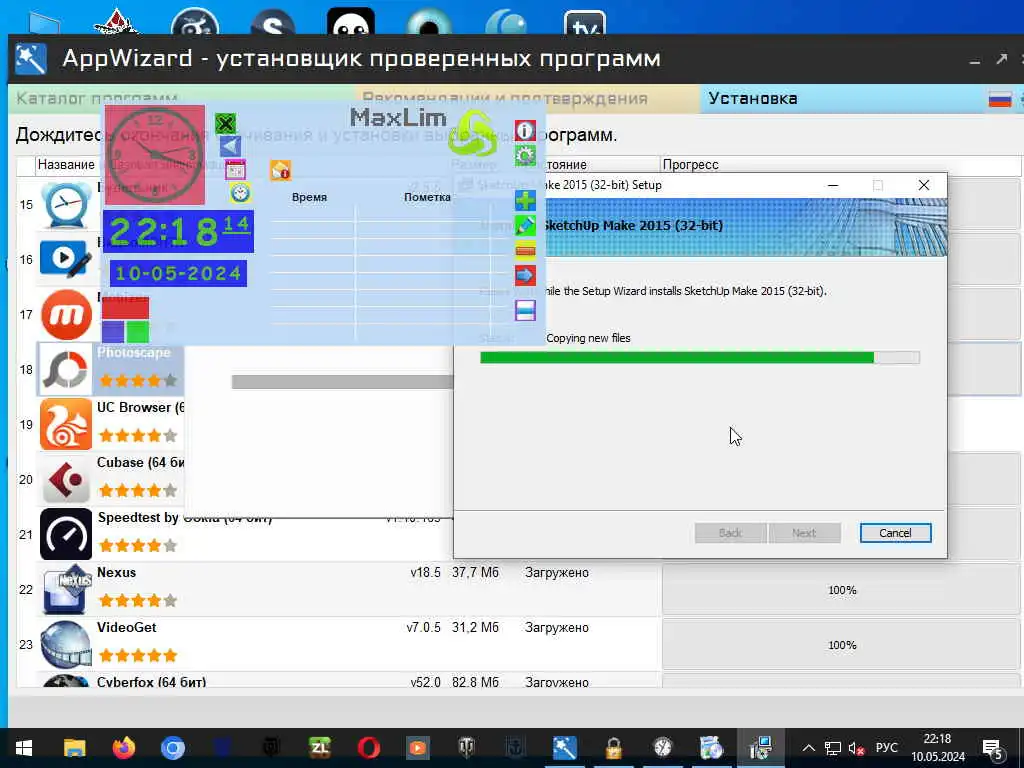Click the Mobizen app icon in row 17
The height and width of the screenshot is (768, 1024).
(x=65, y=315)
